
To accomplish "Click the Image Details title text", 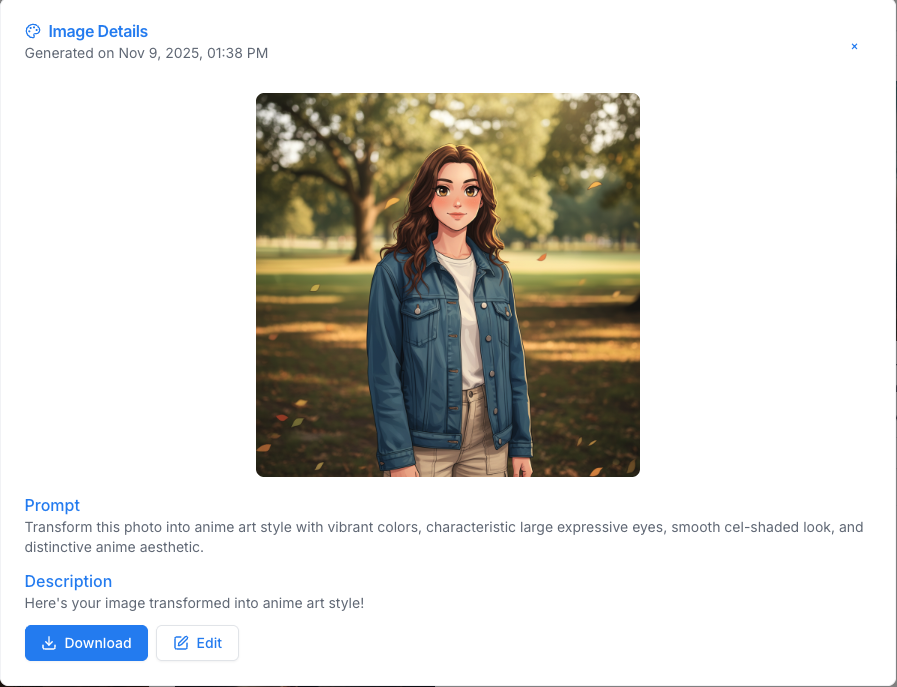I will tap(98, 32).
